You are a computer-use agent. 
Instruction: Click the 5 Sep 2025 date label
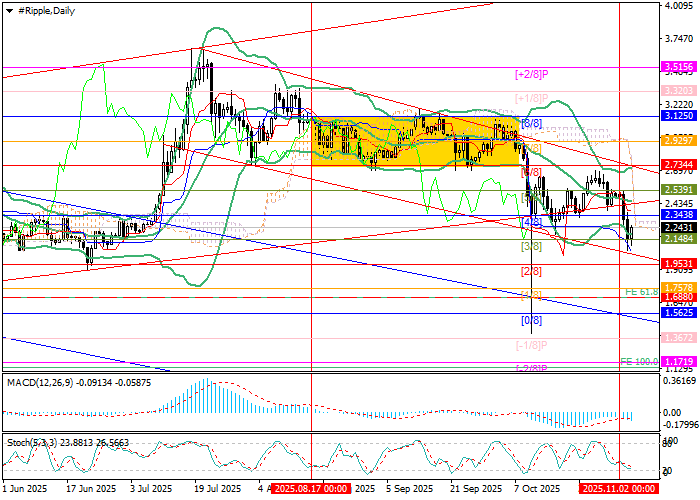pyautogui.click(x=409, y=488)
